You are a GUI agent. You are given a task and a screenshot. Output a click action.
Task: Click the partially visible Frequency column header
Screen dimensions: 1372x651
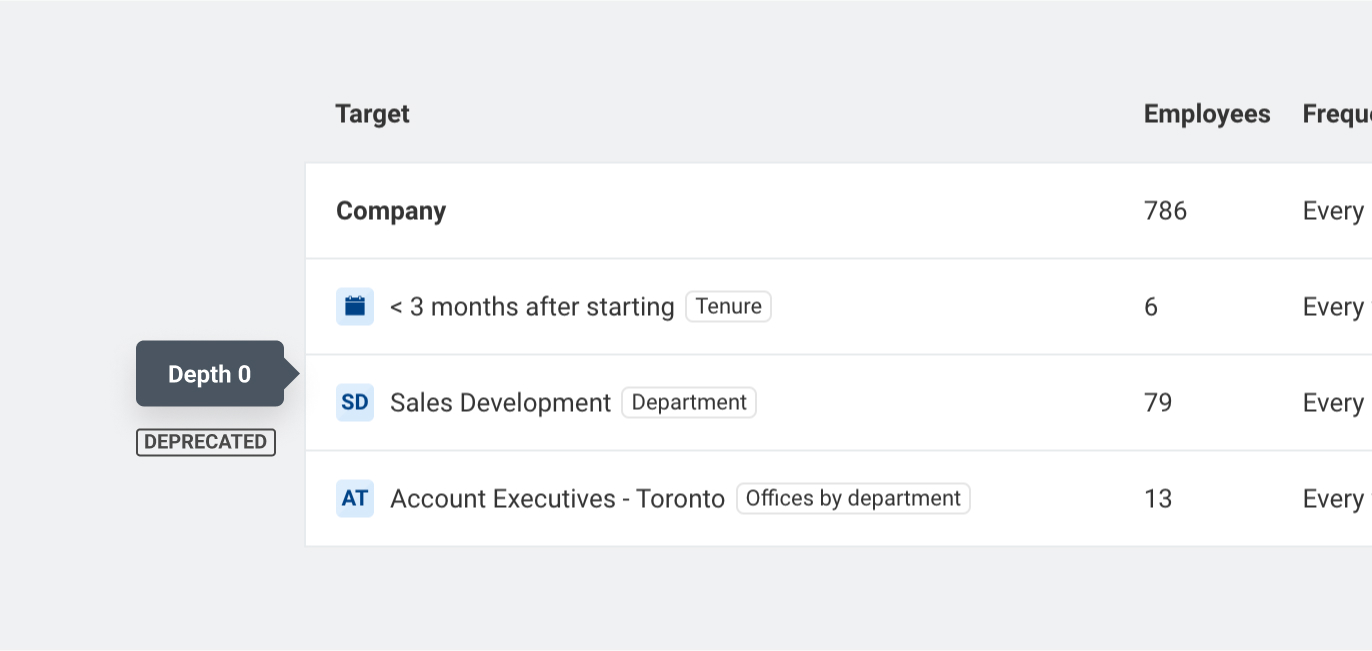[1336, 114]
